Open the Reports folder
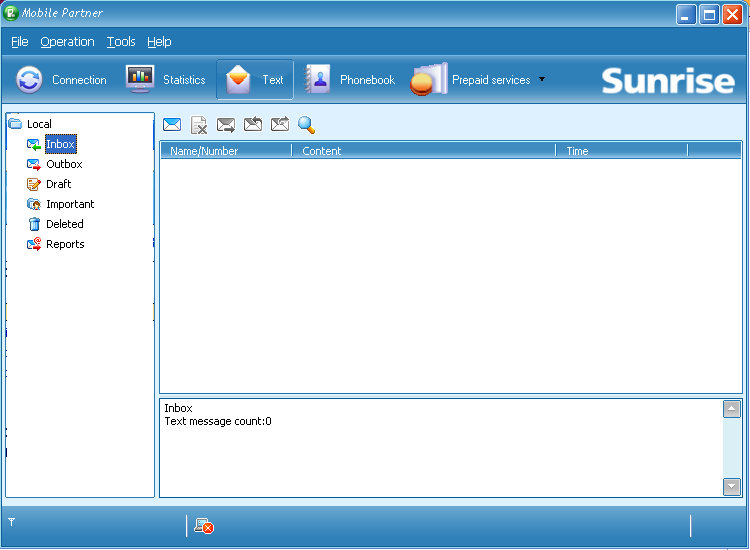This screenshot has height=550, width=750. [x=65, y=244]
